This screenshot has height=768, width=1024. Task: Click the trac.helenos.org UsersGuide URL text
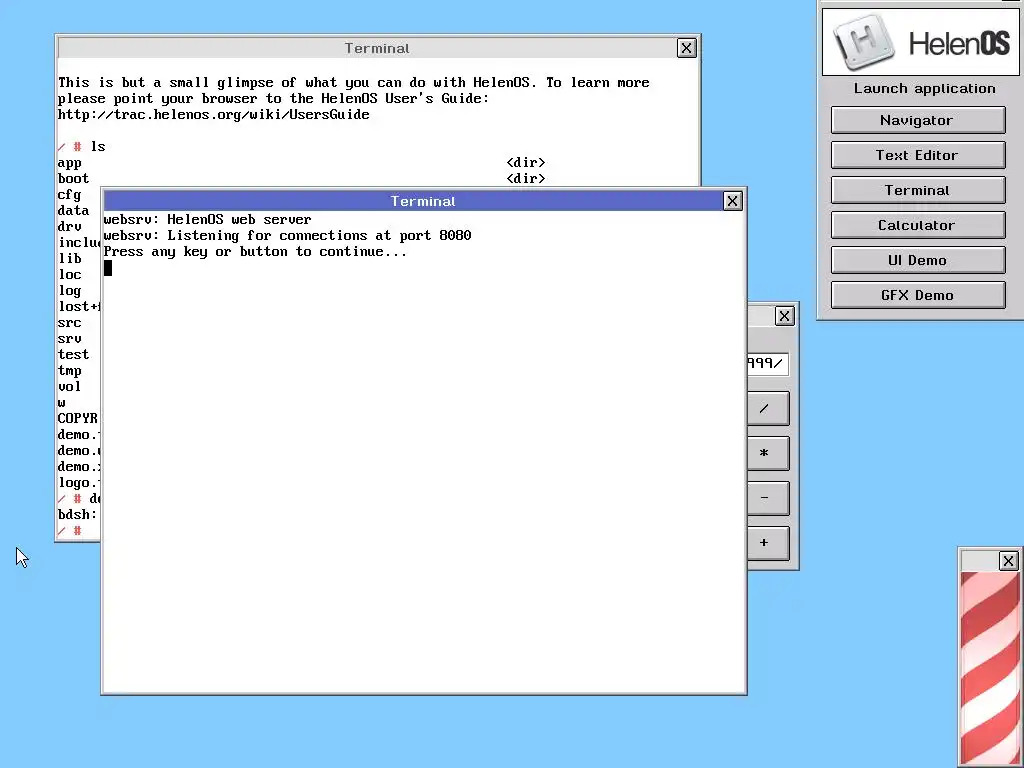[214, 115]
